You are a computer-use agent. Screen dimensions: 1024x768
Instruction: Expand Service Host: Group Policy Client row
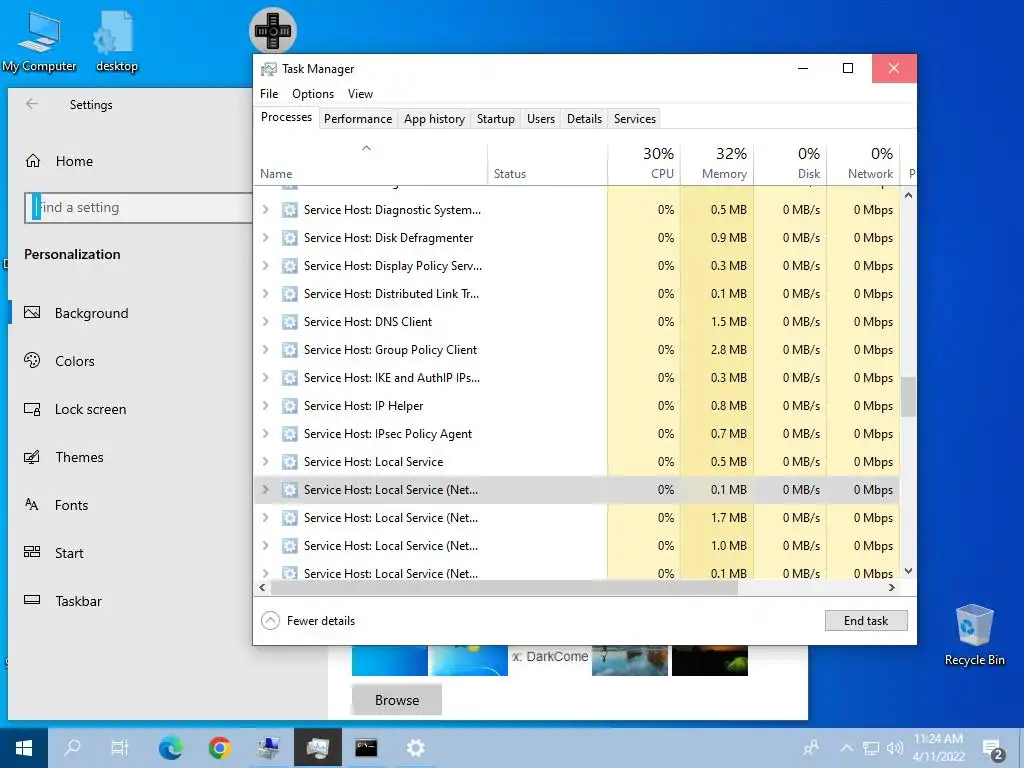coord(265,349)
